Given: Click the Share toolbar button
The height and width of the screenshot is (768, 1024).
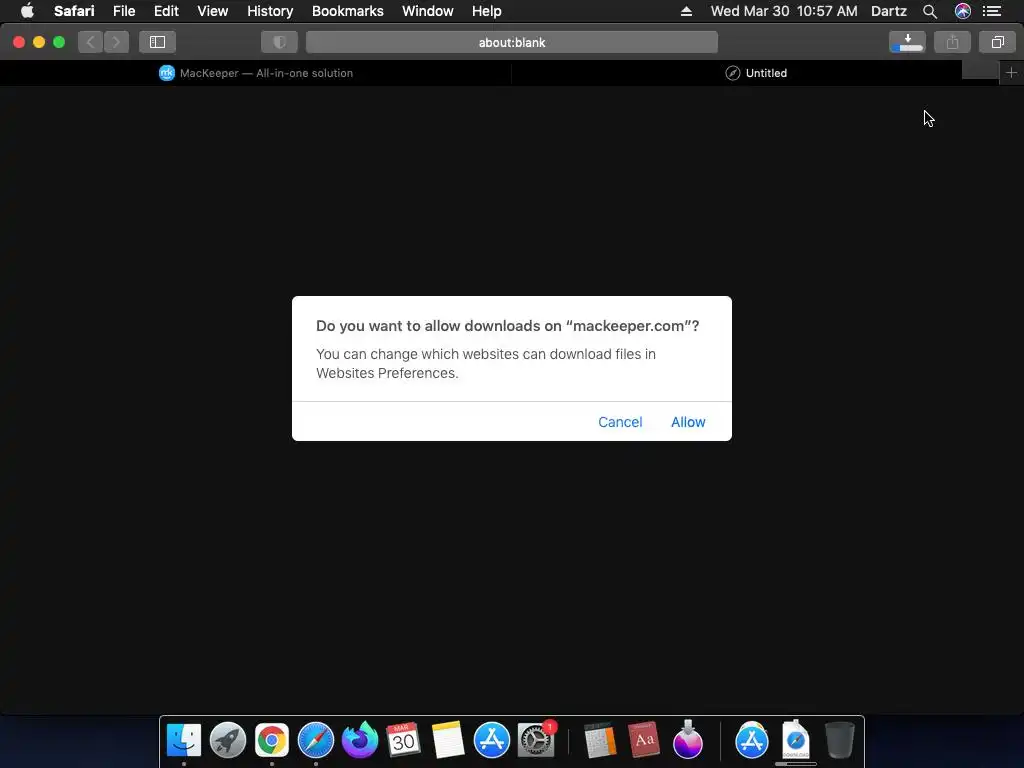Looking at the screenshot, I should [952, 42].
